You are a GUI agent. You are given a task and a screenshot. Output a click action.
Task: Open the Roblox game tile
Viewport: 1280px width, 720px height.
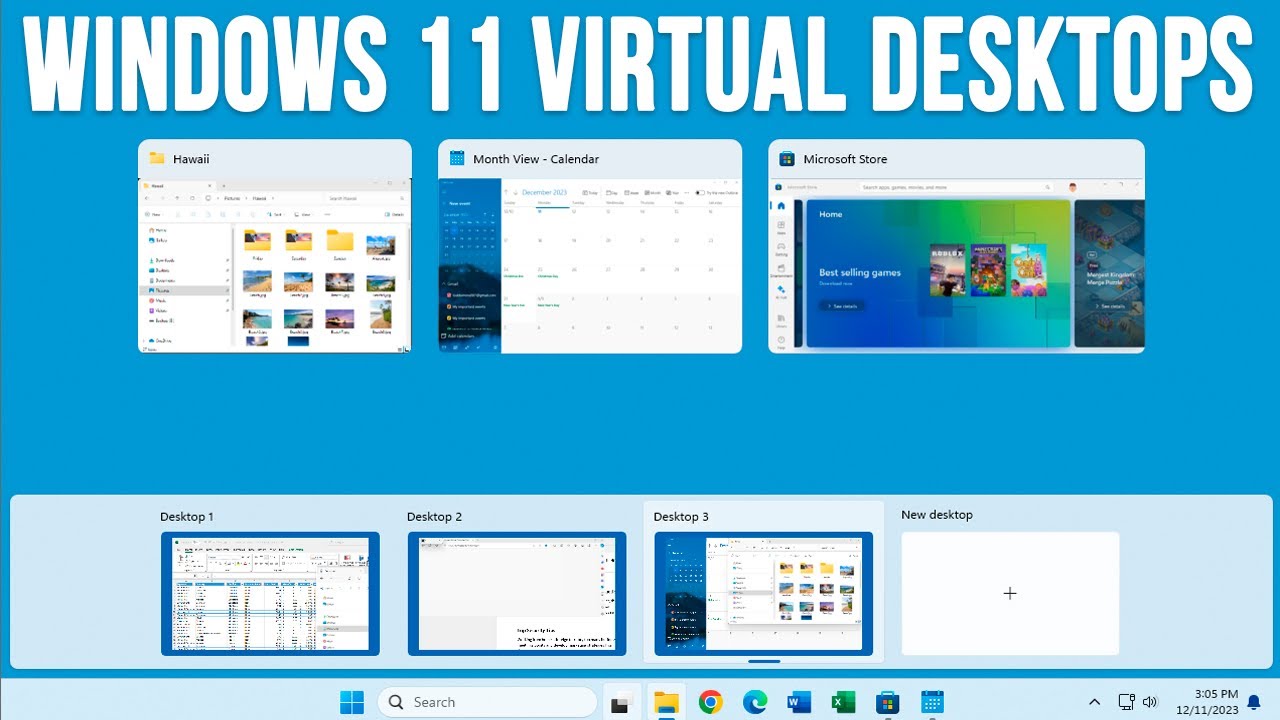click(x=948, y=270)
